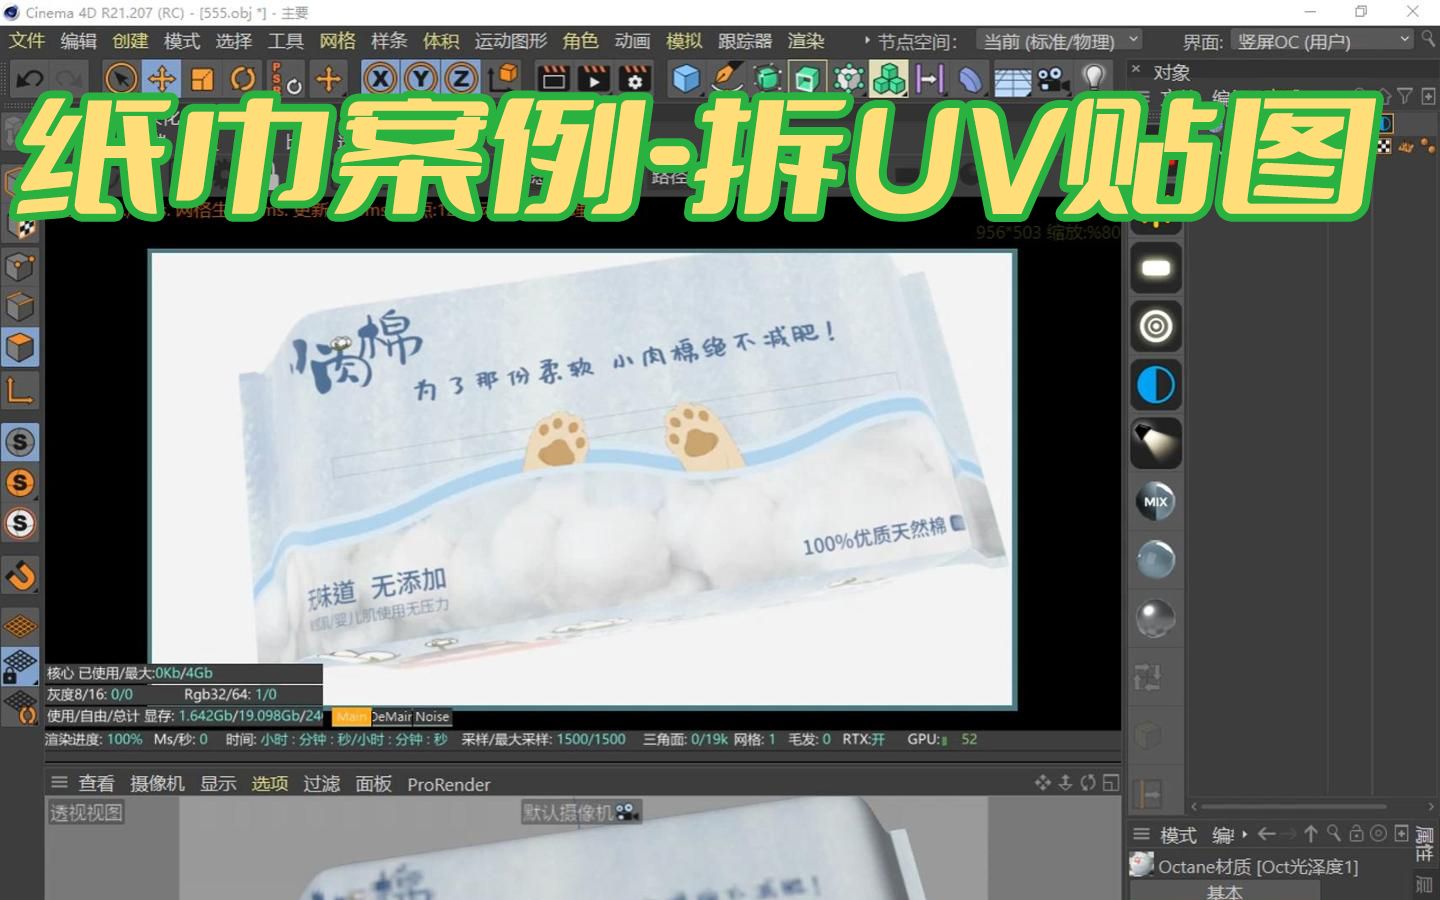Screen dimensions: 1440x900
Task: Open the 当前 (标准/物理) dropdown
Action: (x=1055, y=41)
